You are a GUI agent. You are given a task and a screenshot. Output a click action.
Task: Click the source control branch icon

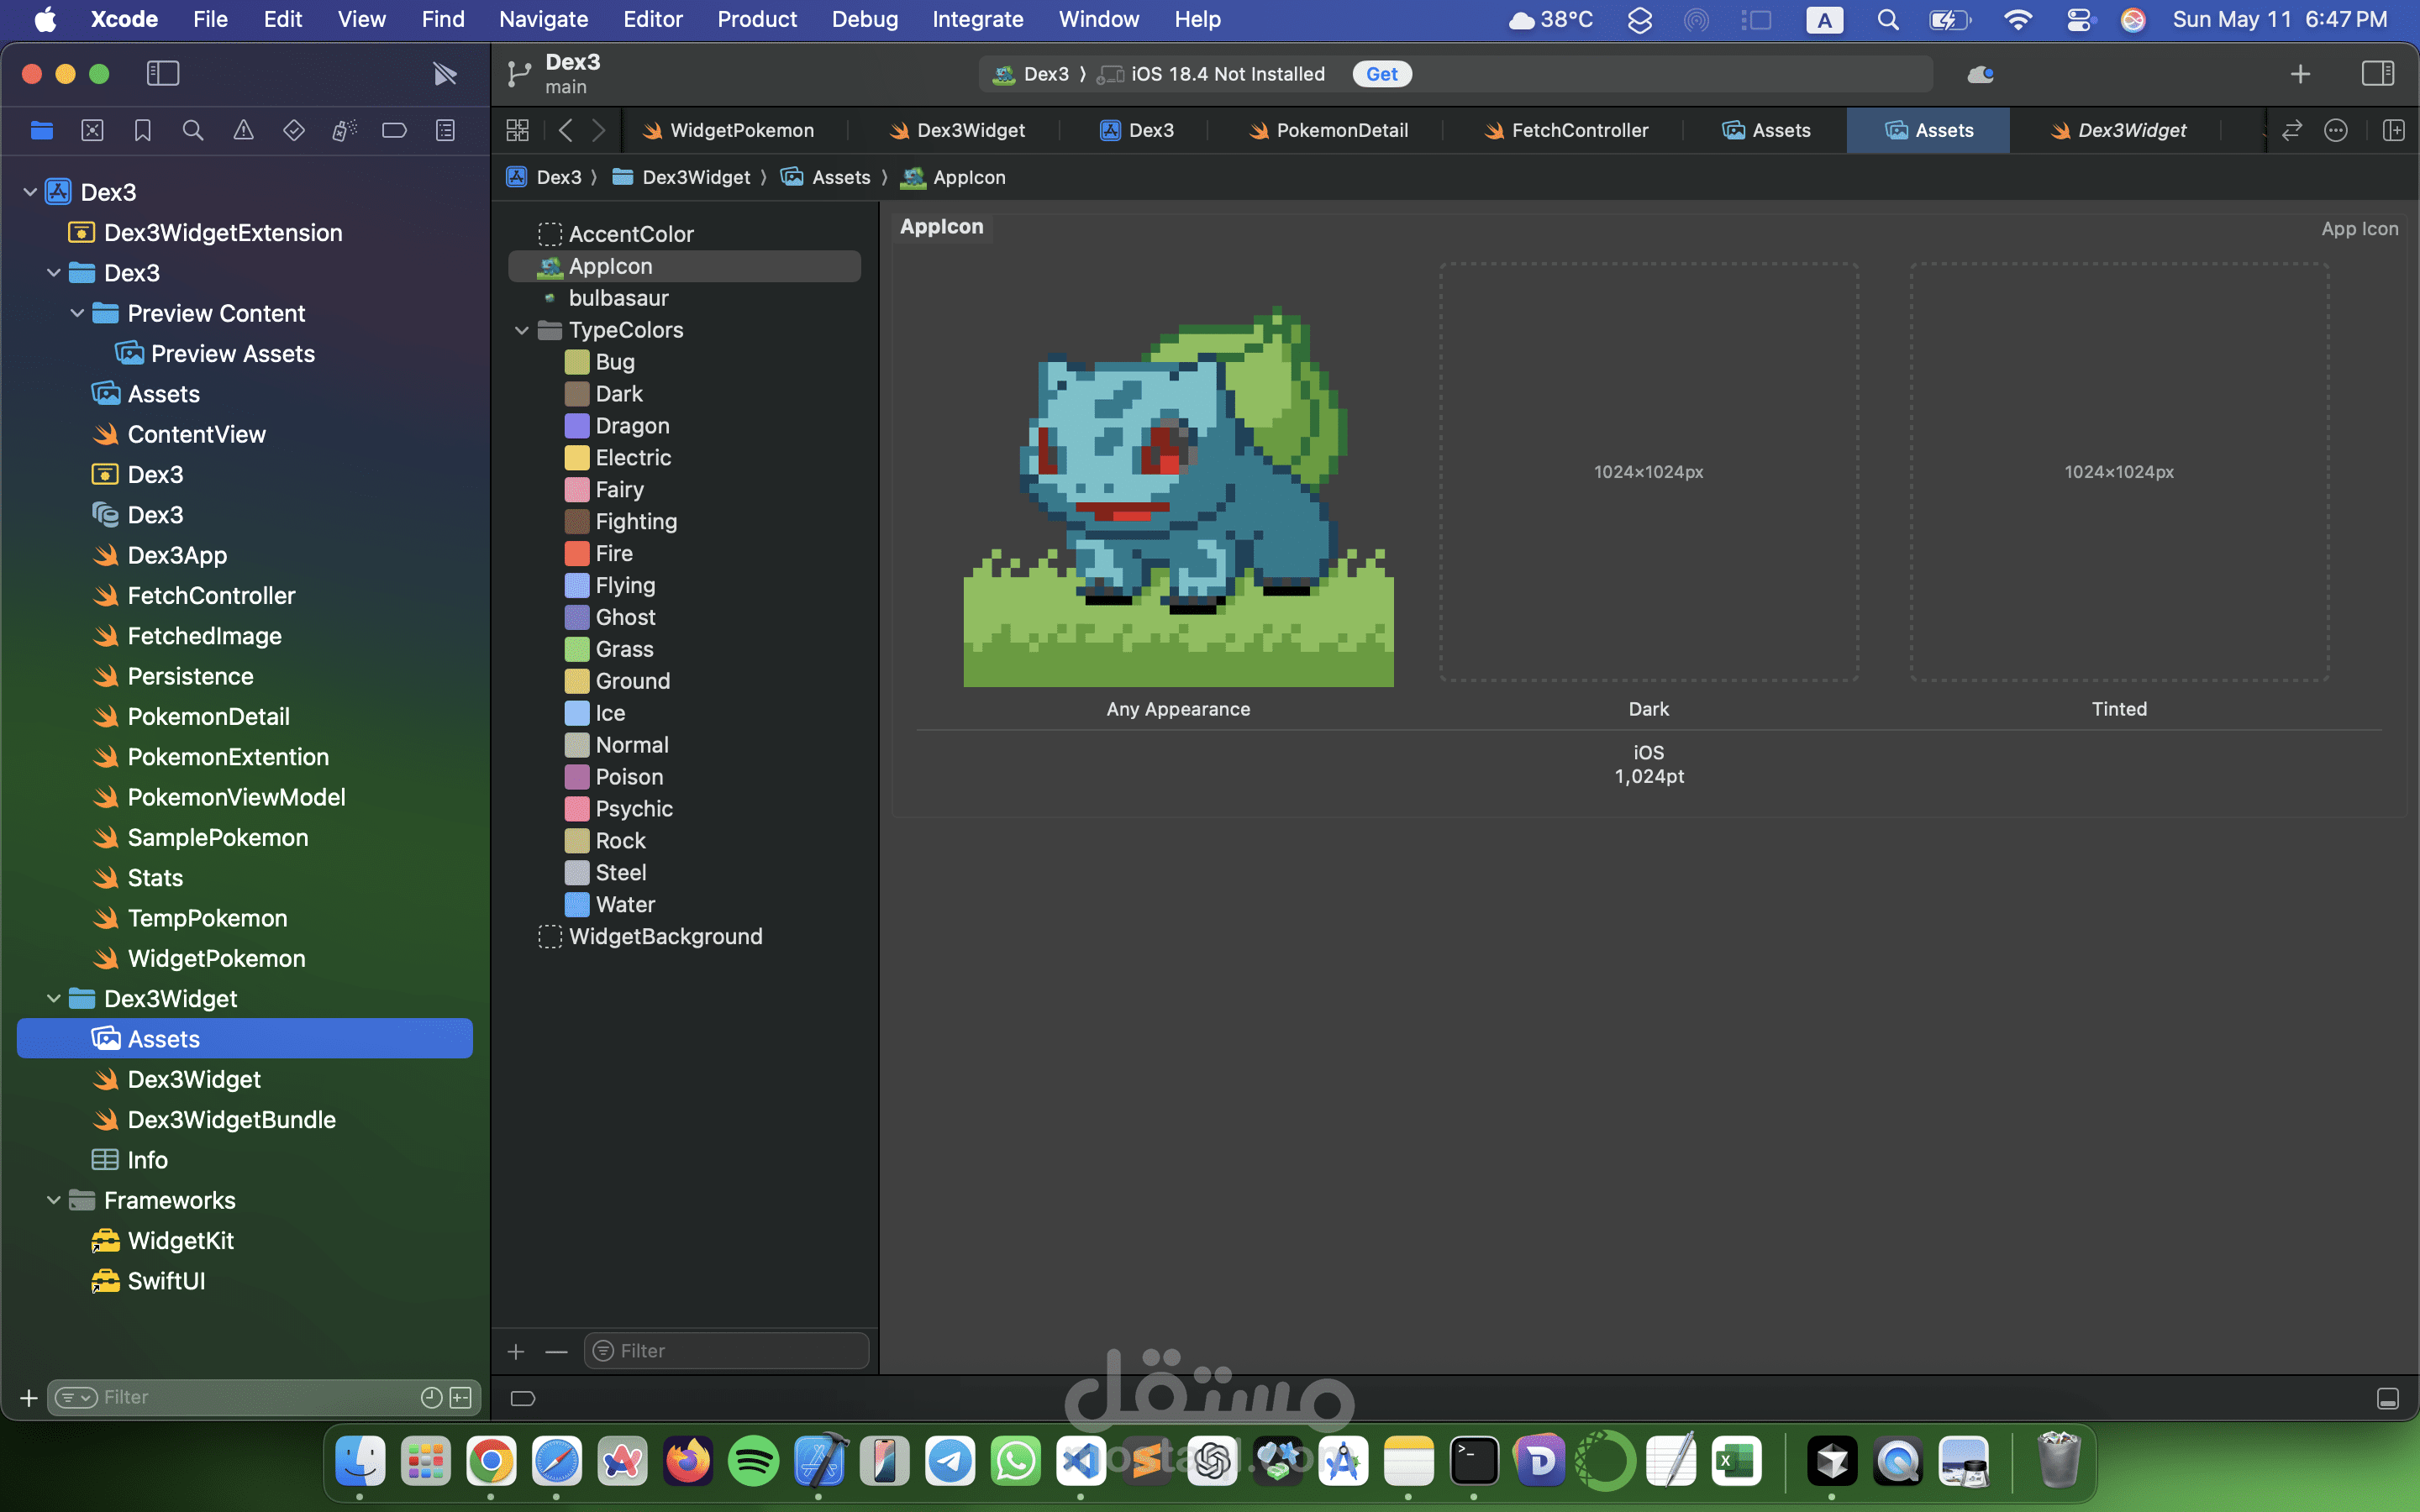pyautogui.click(x=519, y=74)
